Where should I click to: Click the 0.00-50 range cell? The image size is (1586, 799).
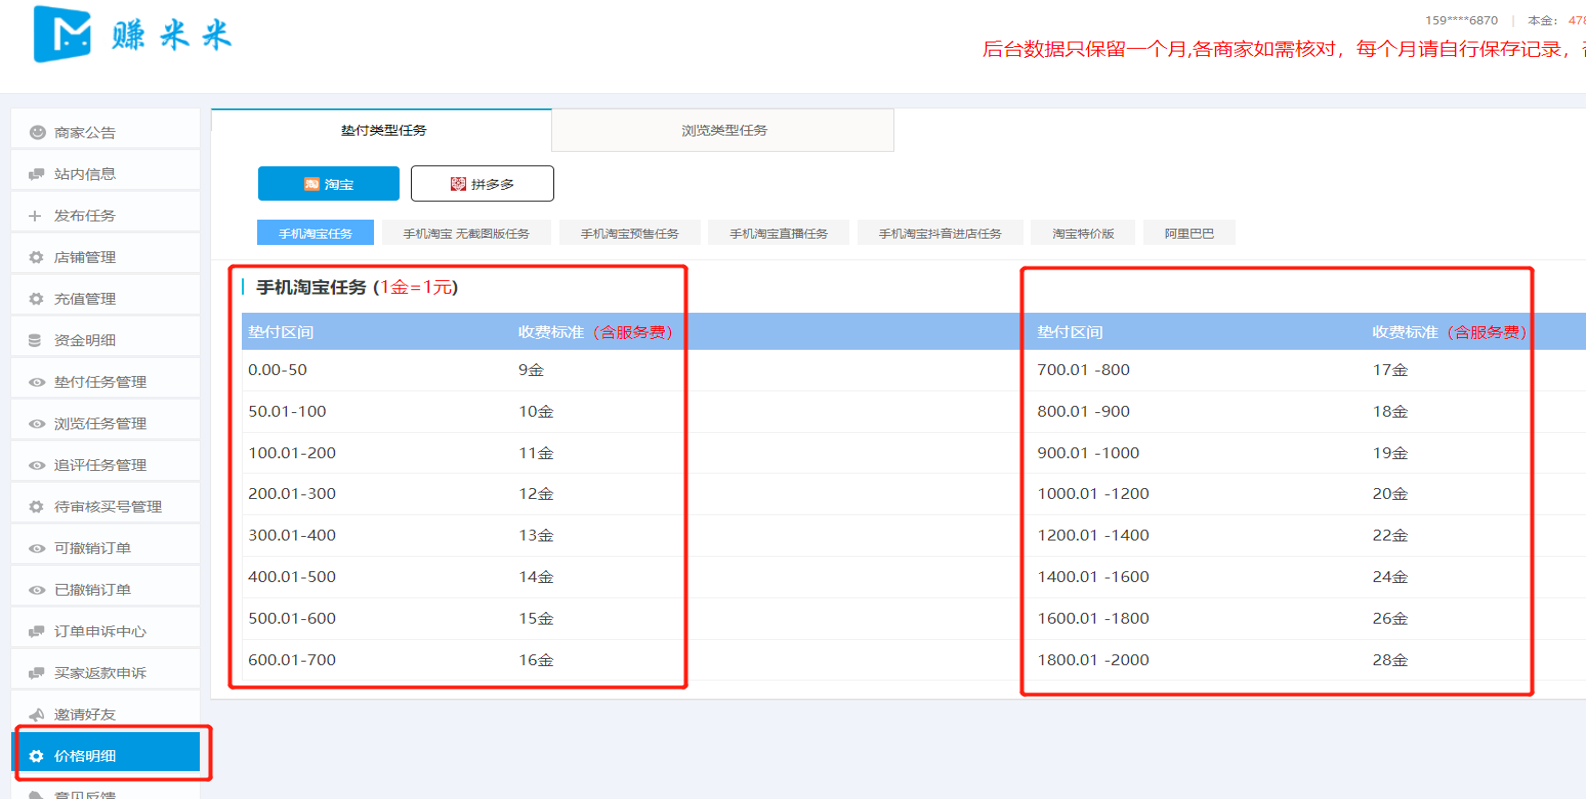[278, 370]
